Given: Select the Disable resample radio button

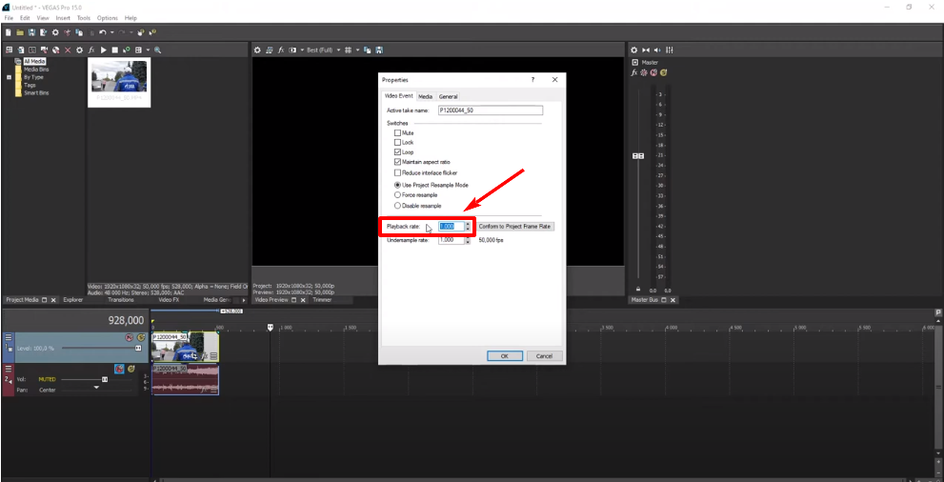Looking at the screenshot, I should pos(397,205).
